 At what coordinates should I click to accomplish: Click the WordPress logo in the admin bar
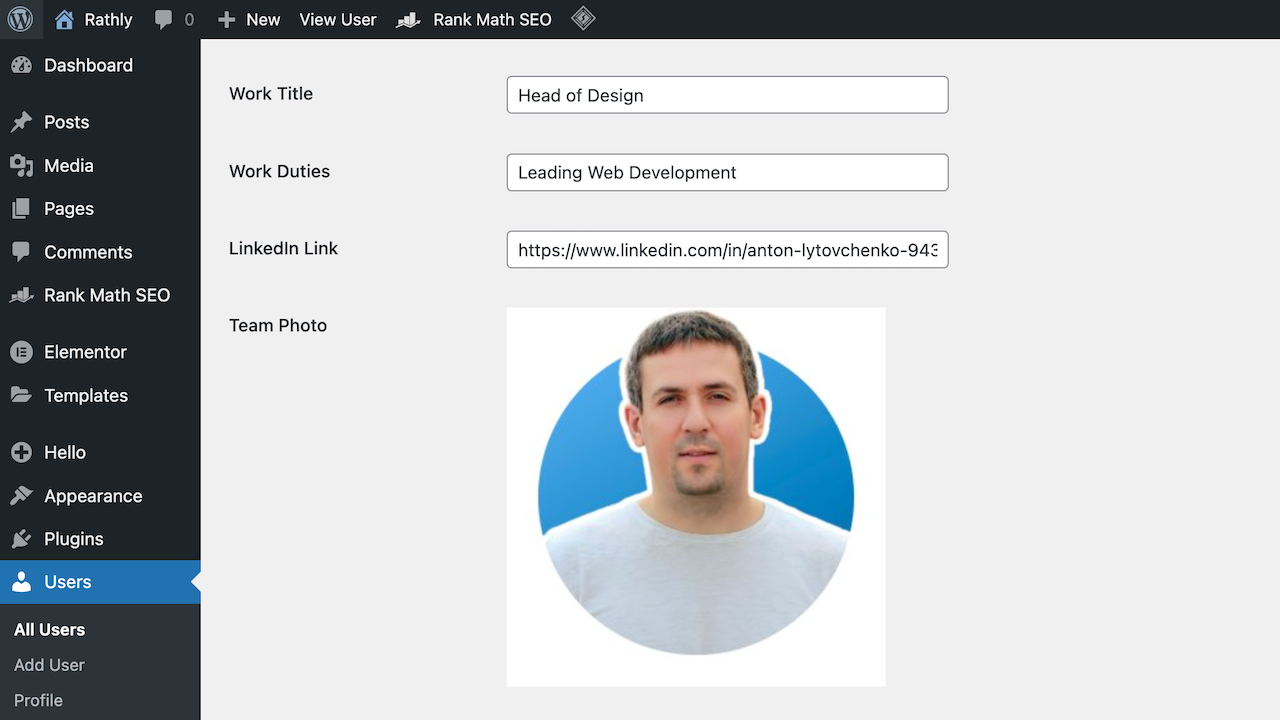coord(20,19)
